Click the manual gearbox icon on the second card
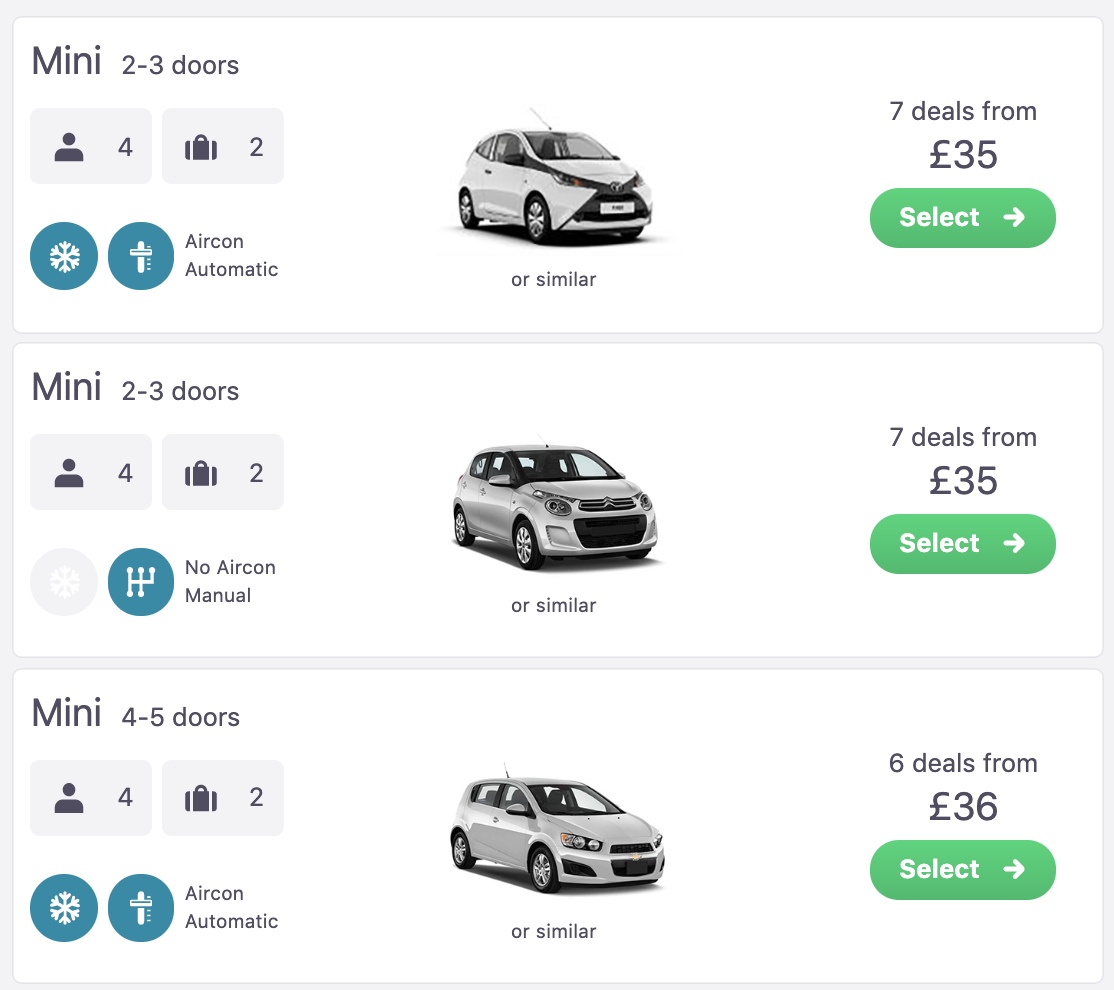The height and width of the screenshot is (990, 1114). pos(141,582)
